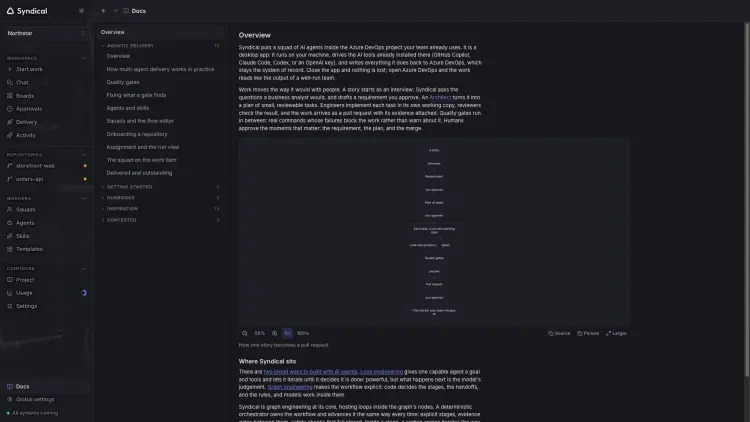This screenshot has width=750, height=422.
Task: Expand the Getting Started docs section
Action: pyautogui.click(x=160, y=187)
